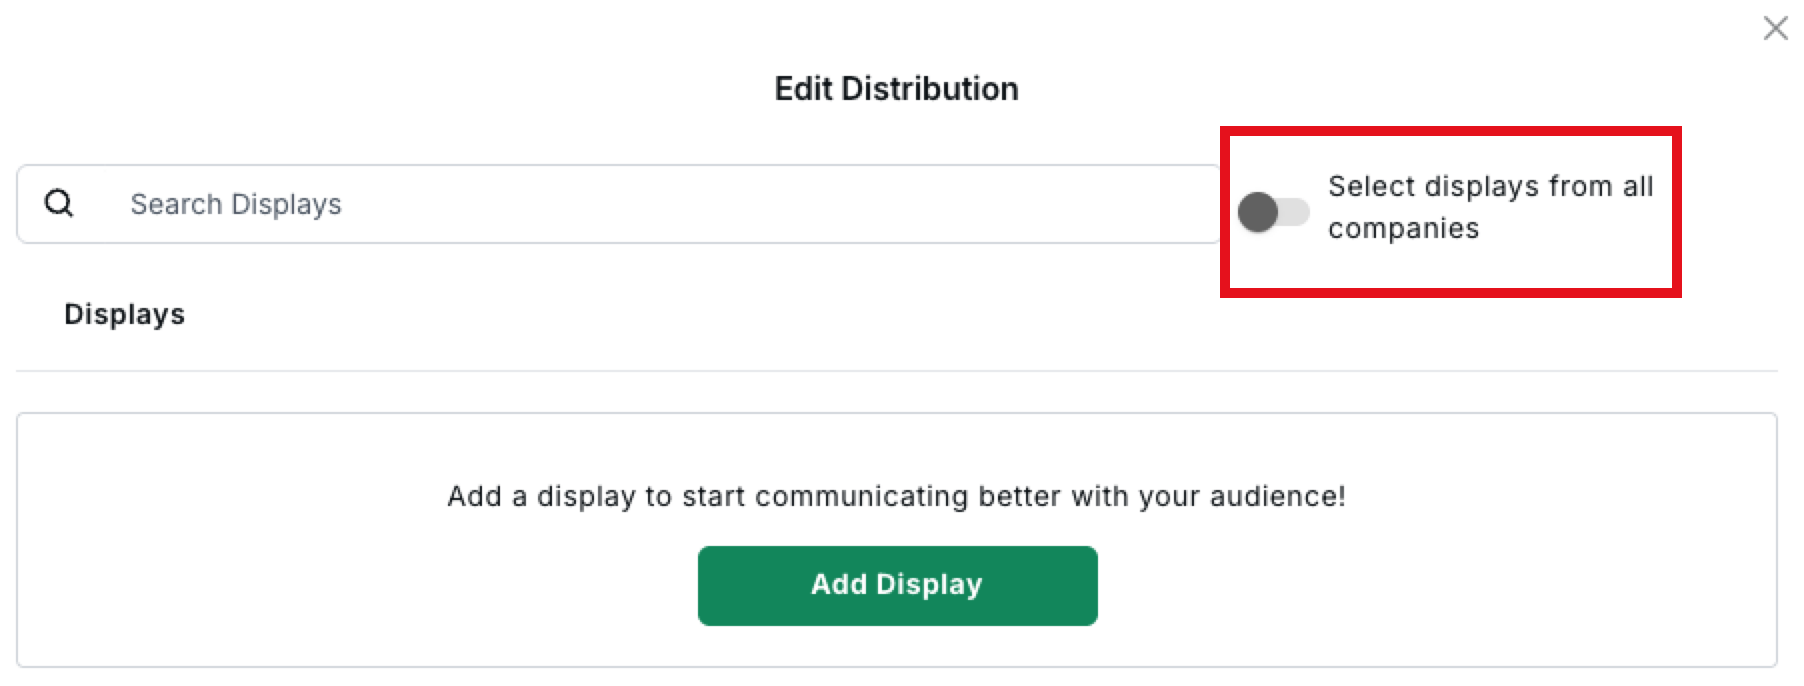
Task: Focus the Search Displays input field
Action: [660, 204]
